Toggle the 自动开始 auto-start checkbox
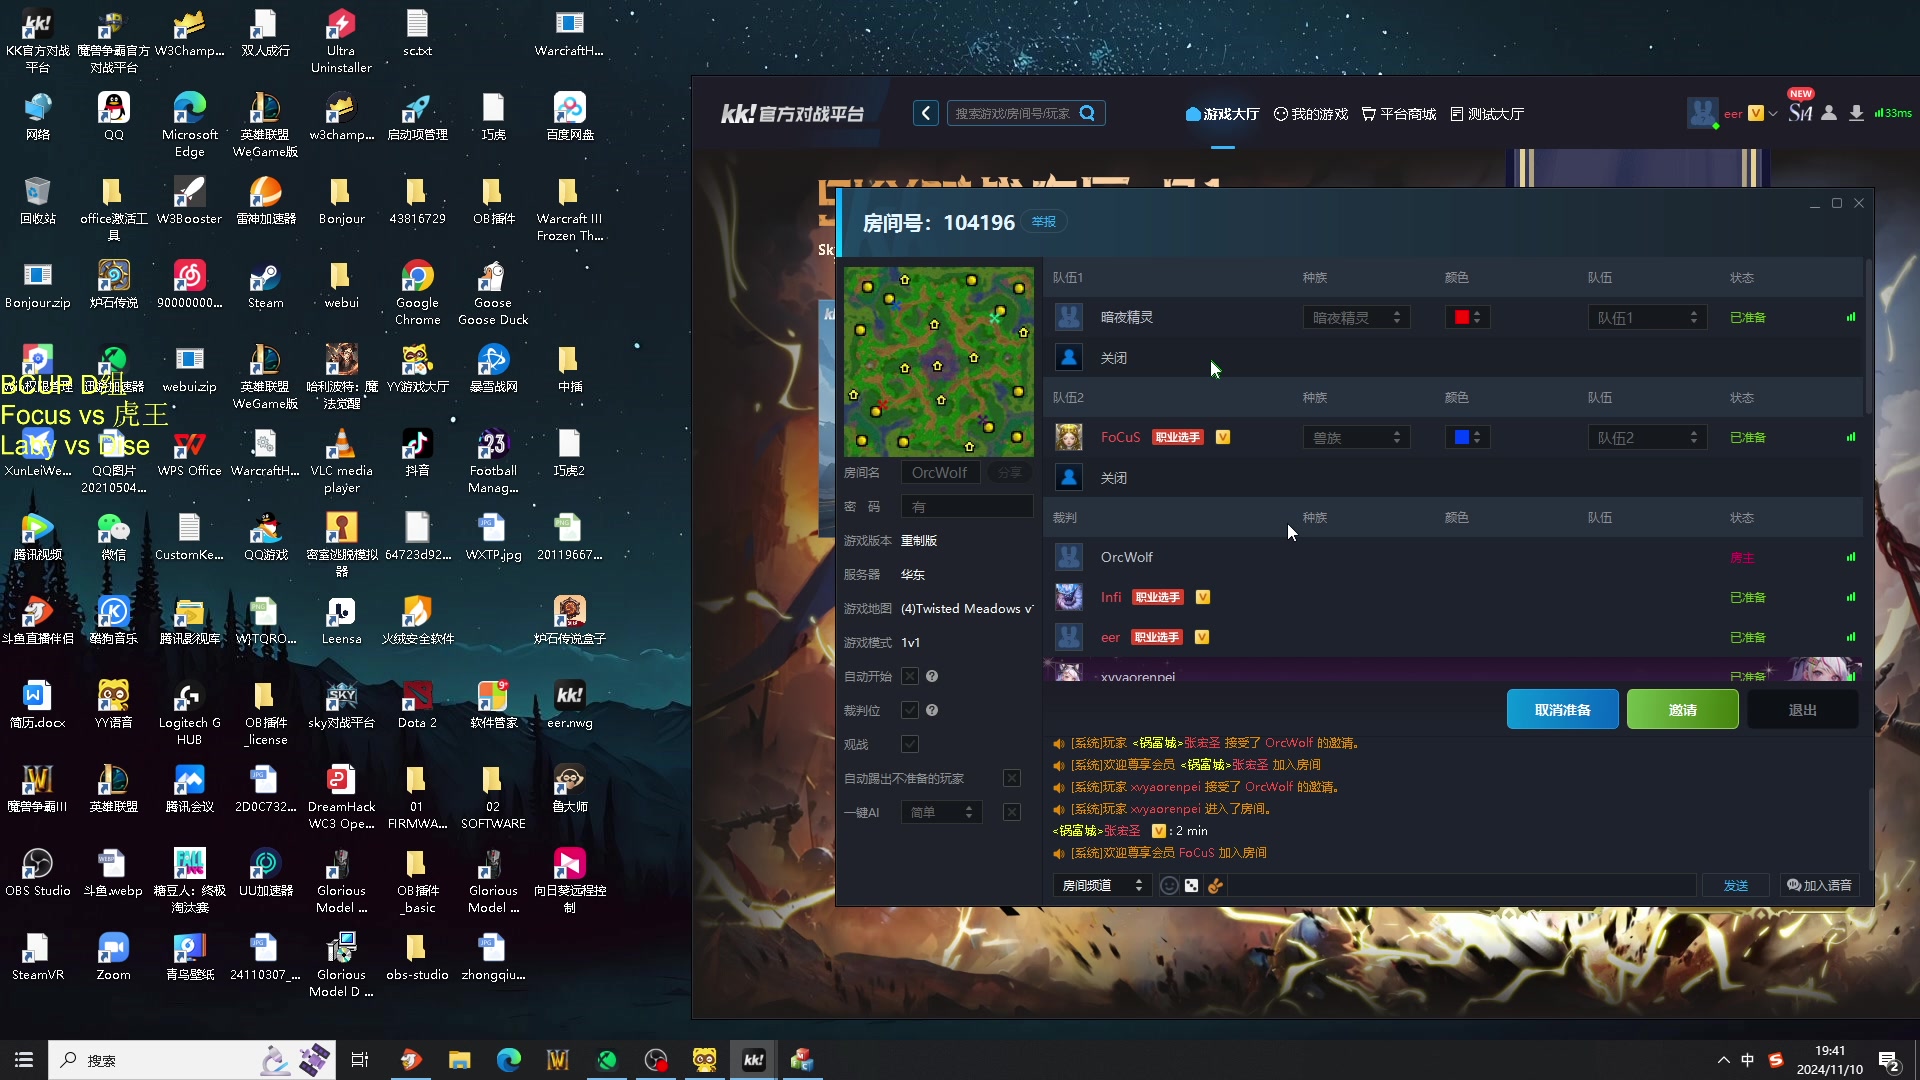The height and width of the screenshot is (1080, 1920). (x=909, y=676)
